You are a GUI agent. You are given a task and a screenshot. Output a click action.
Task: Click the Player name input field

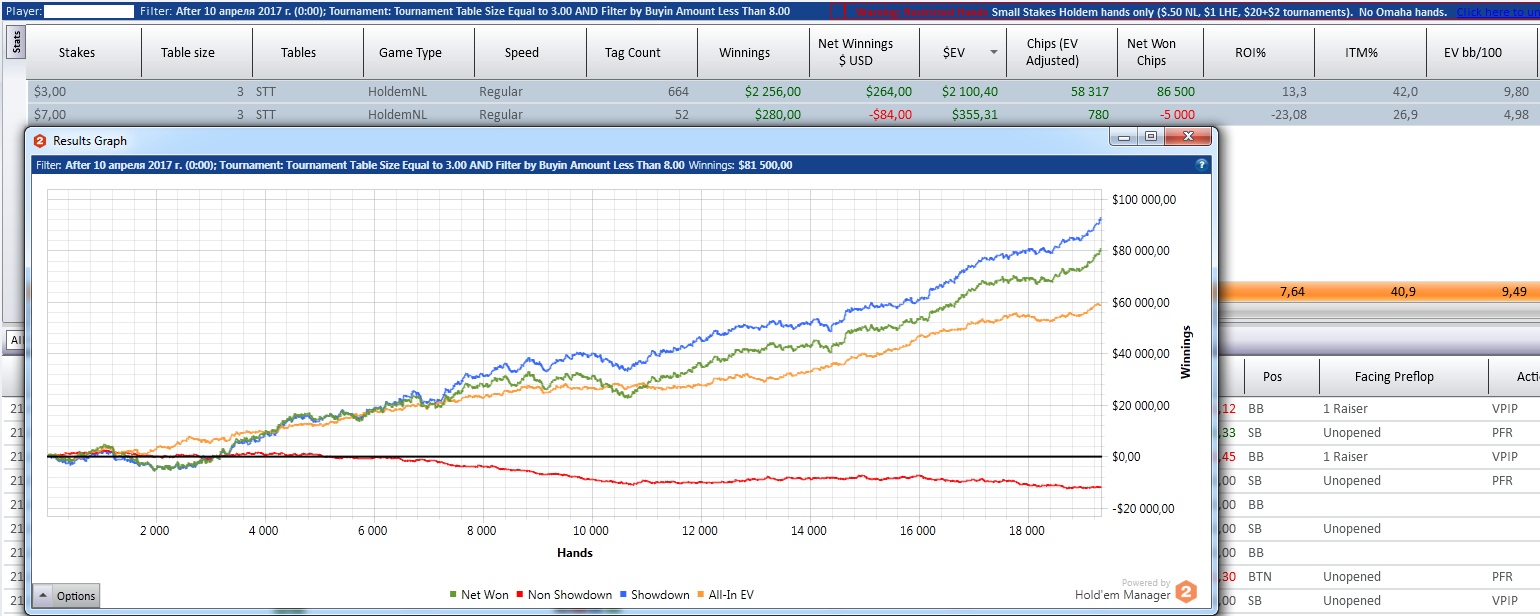click(91, 11)
